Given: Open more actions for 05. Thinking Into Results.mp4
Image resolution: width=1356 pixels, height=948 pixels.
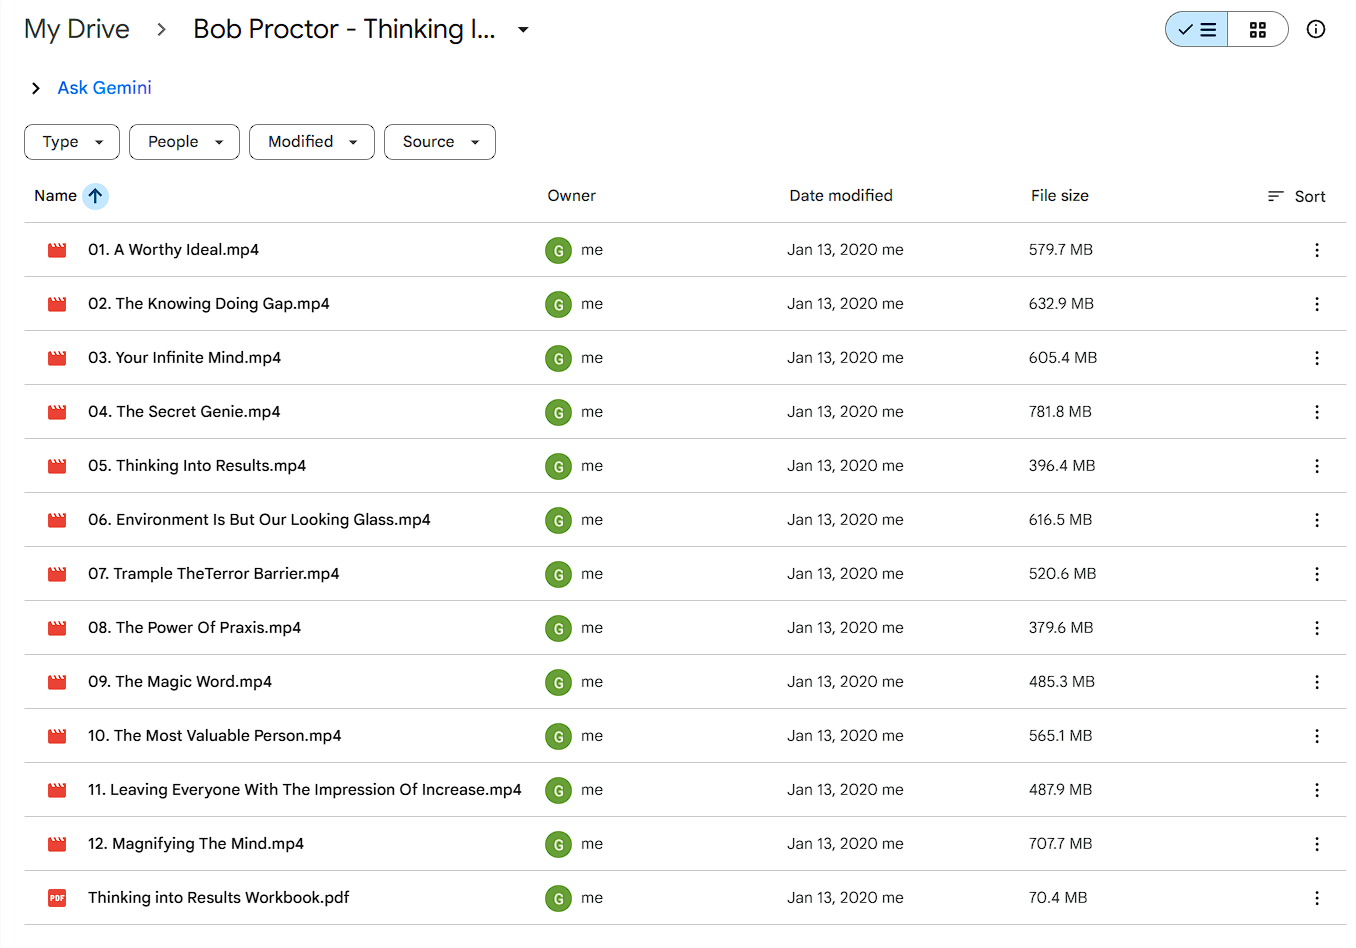Looking at the screenshot, I should pyautogui.click(x=1317, y=466).
